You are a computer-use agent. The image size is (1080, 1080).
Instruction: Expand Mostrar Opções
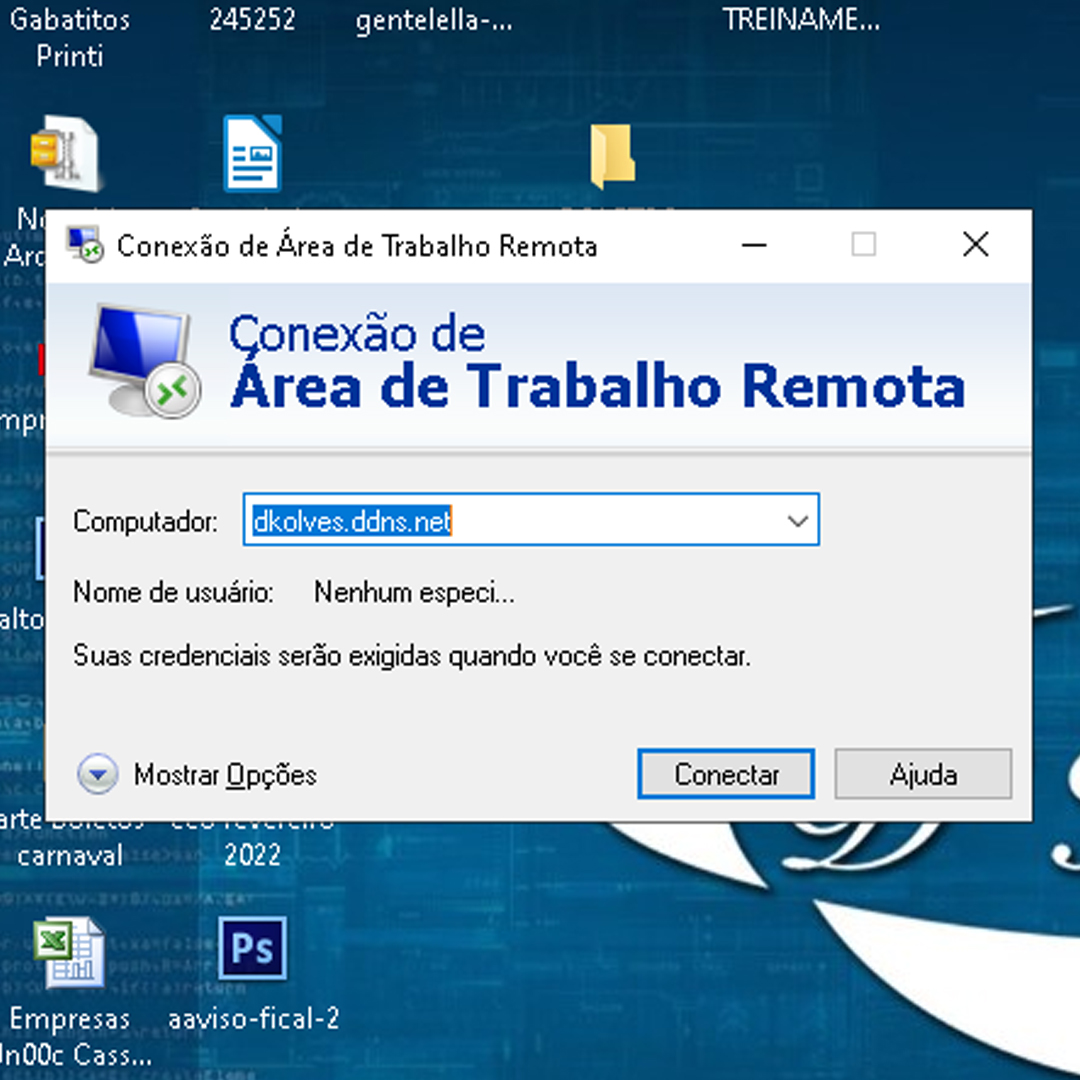[x=98, y=775]
